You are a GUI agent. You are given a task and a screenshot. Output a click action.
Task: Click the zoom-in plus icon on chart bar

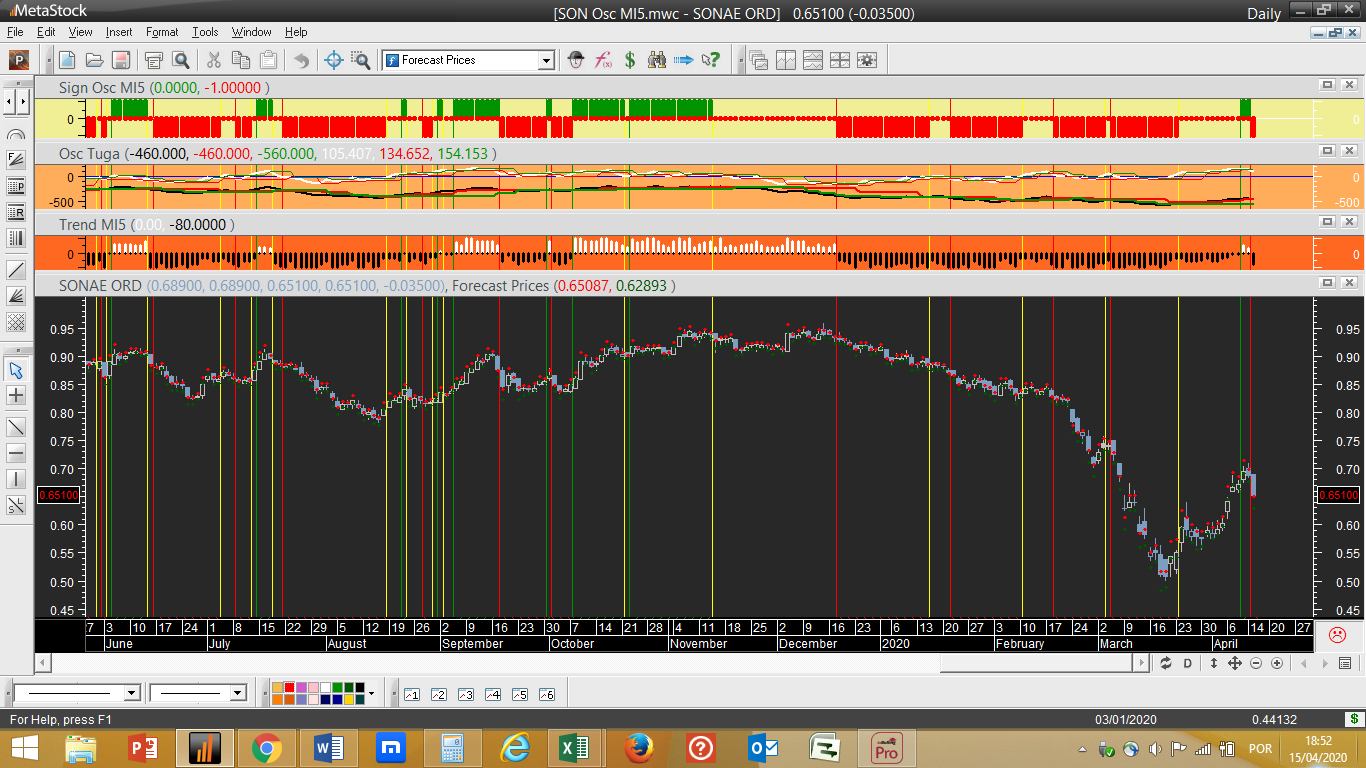1277,663
